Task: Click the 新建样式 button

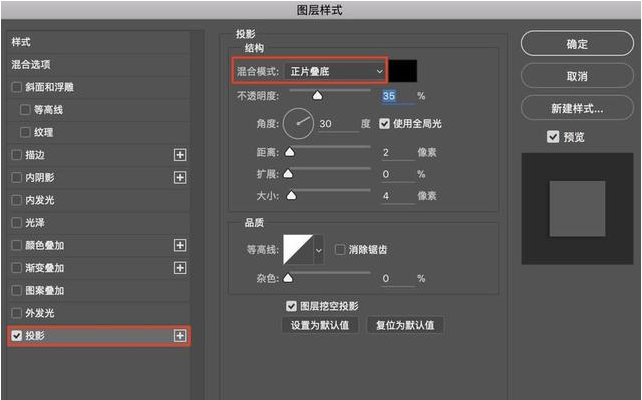Action: click(576, 108)
